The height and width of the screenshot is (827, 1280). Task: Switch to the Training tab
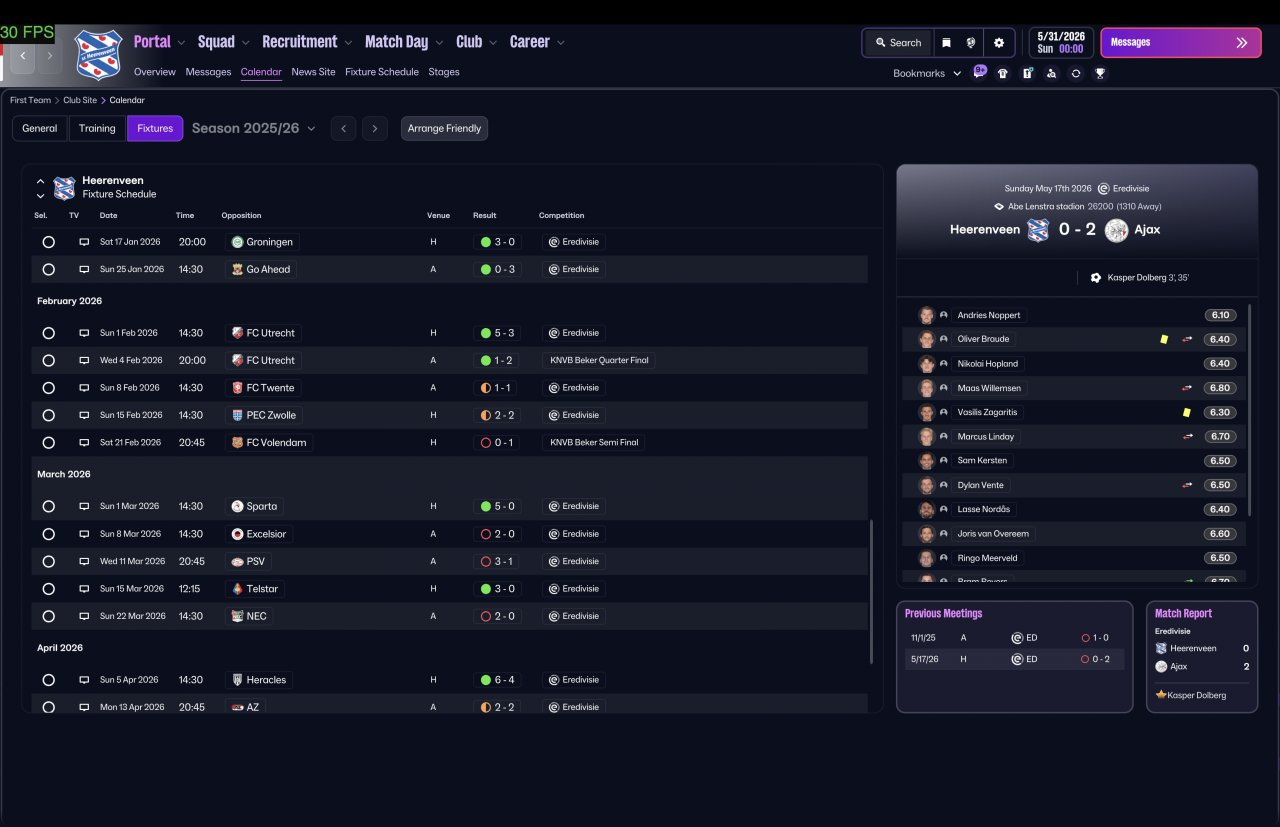tap(97, 128)
